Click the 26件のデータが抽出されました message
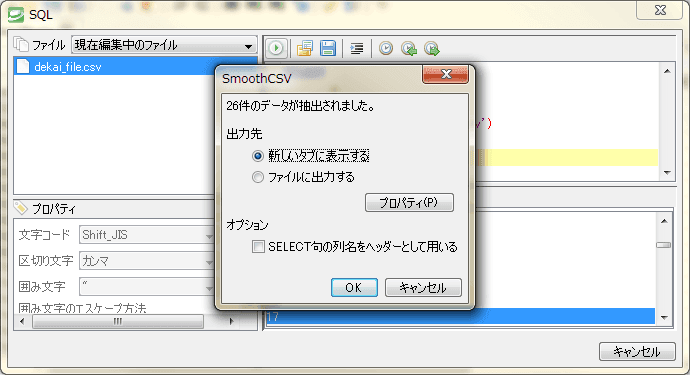Viewport: 690px width, 375px height. click(x=301, y=106)
